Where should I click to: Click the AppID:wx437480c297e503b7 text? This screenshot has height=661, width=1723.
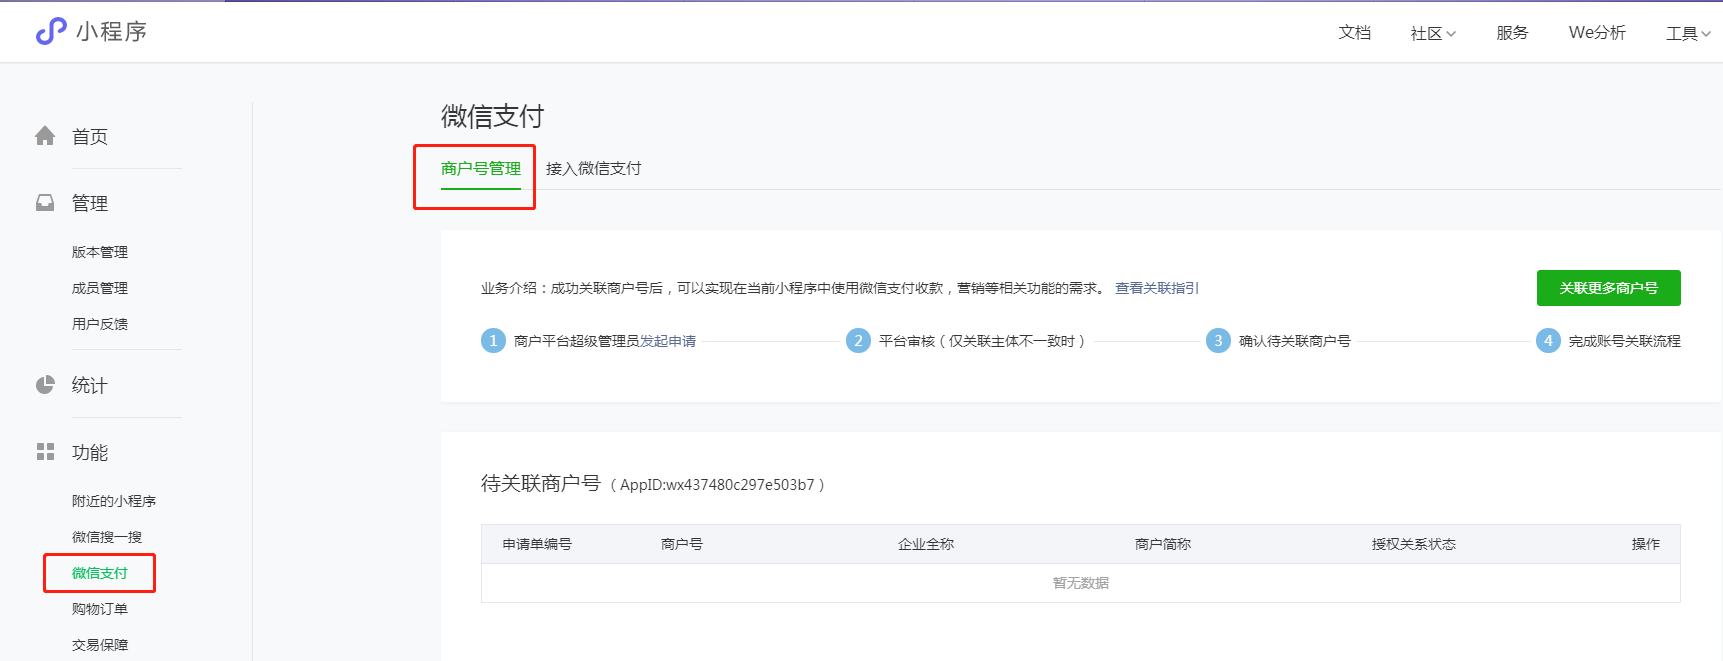tap(717, 485)
